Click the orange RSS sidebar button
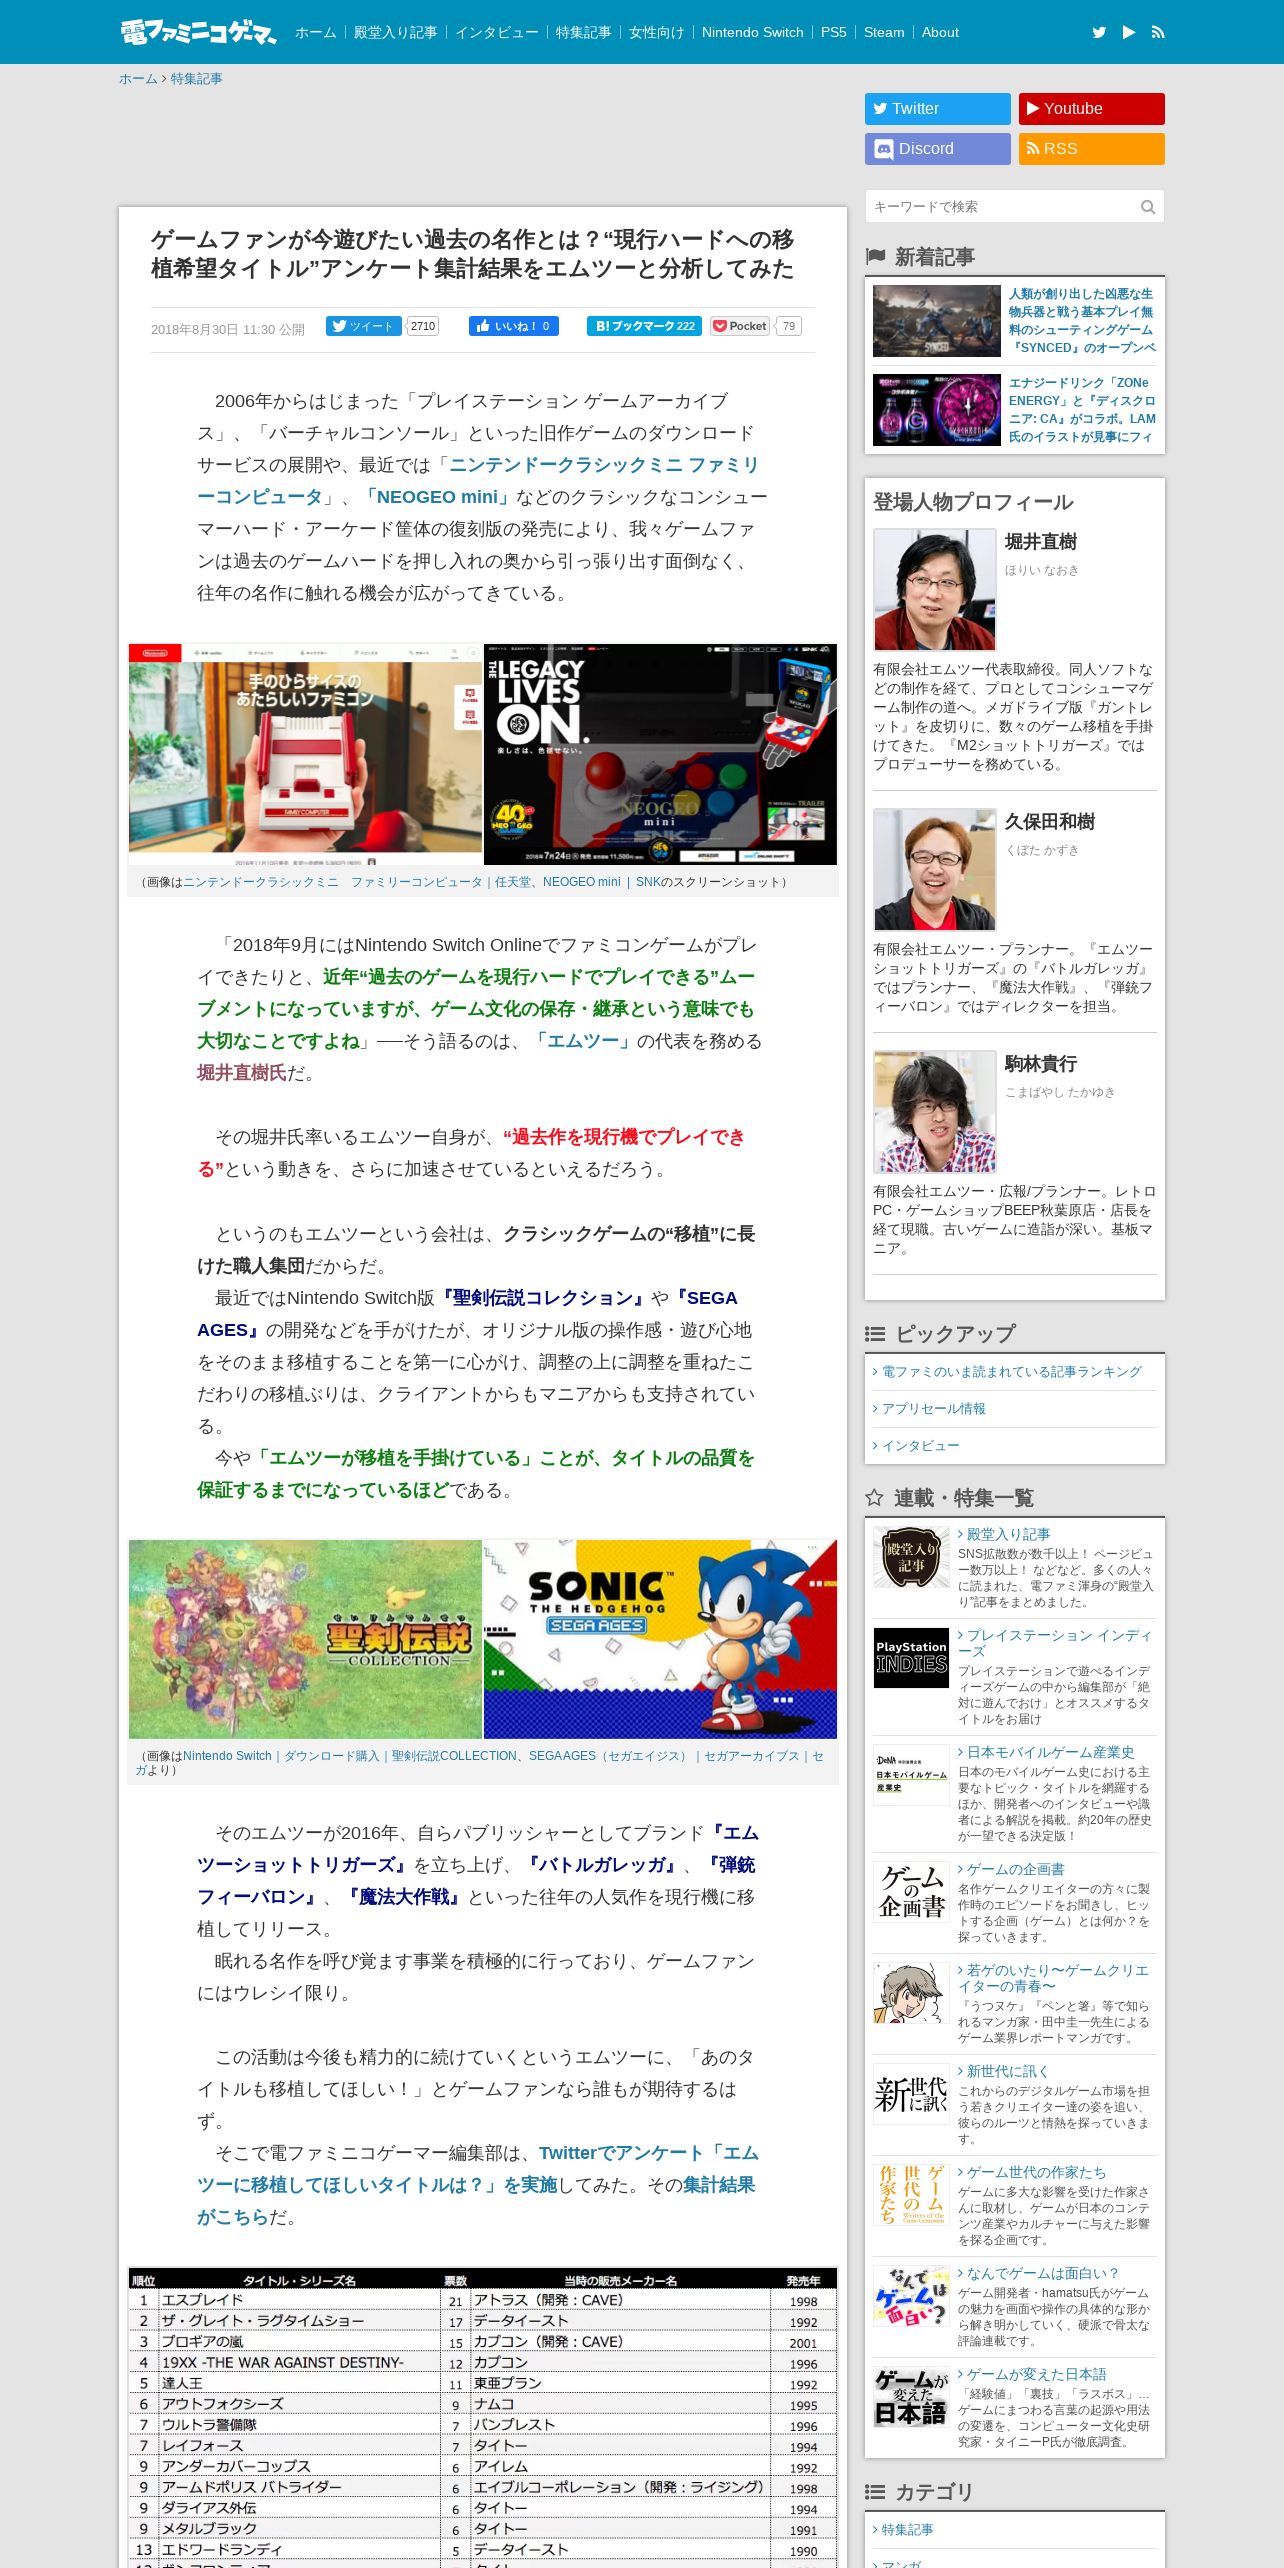 click(1092, 149)
